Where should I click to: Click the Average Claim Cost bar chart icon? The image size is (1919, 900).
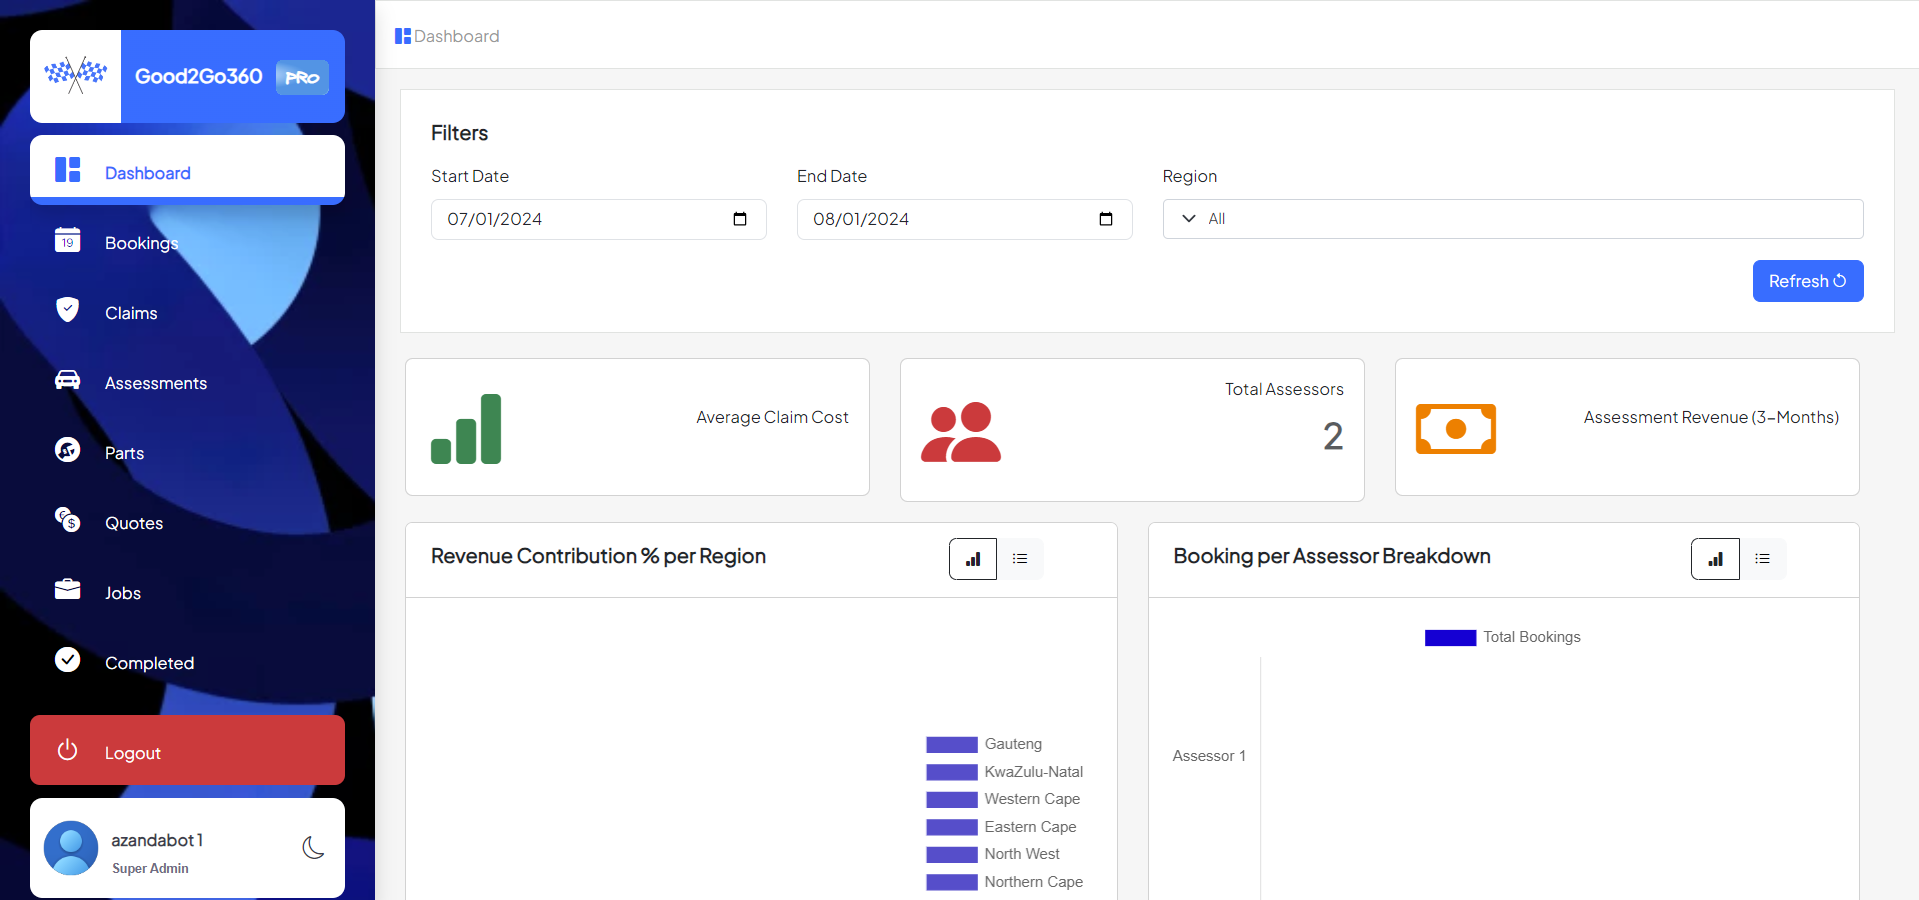[x=466, y=429]
